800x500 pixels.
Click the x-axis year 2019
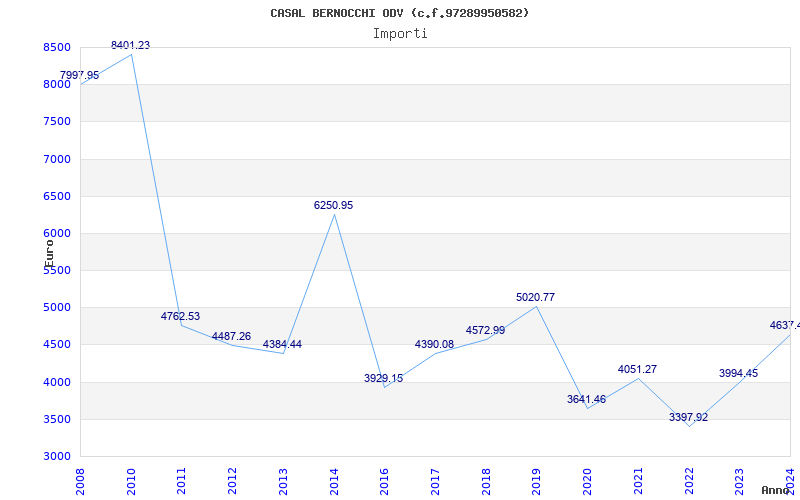coord(537,481)
